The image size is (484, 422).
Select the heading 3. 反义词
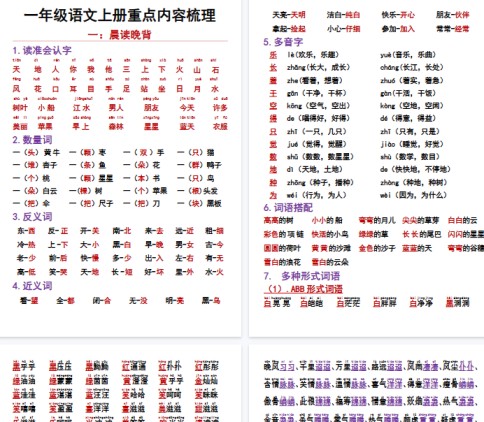[x=32, y=217]
